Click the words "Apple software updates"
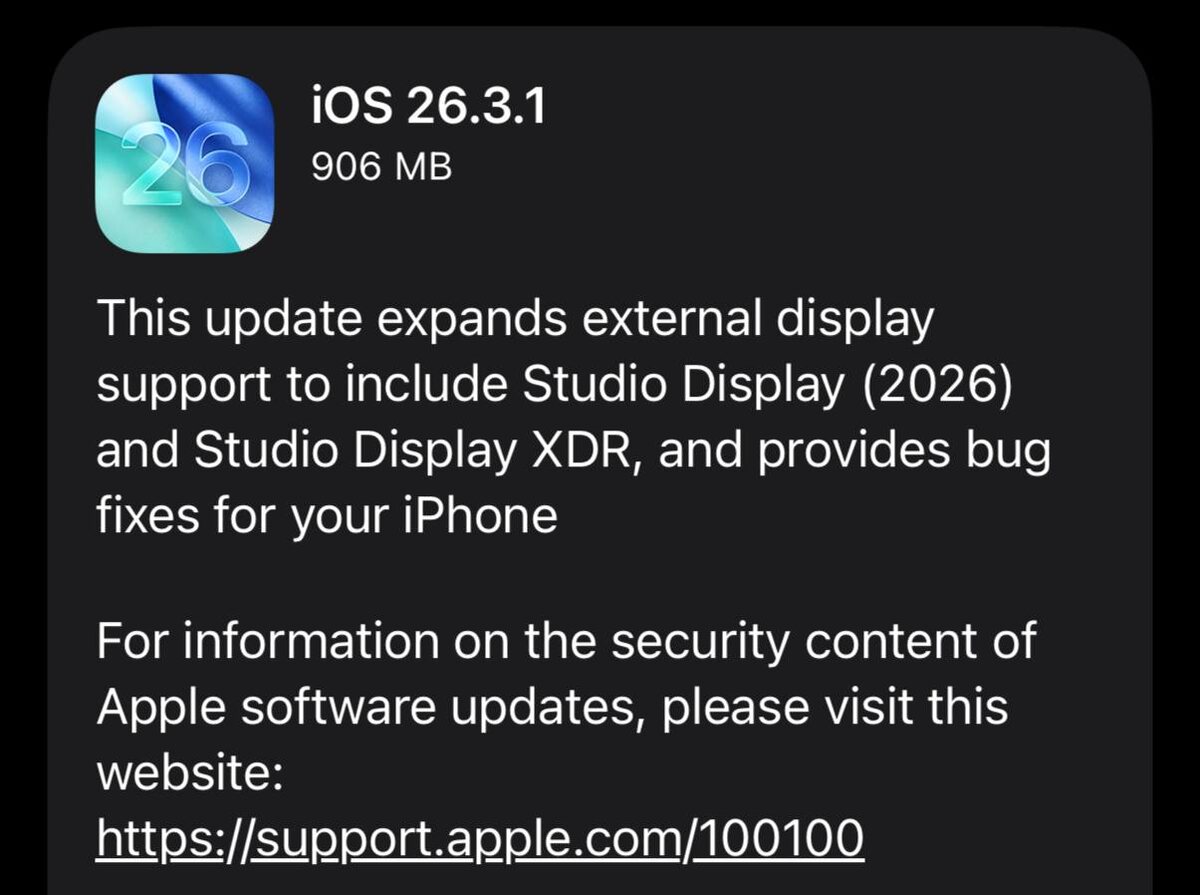This screenshot has height=895, width=1200. [x=372, y=709]
